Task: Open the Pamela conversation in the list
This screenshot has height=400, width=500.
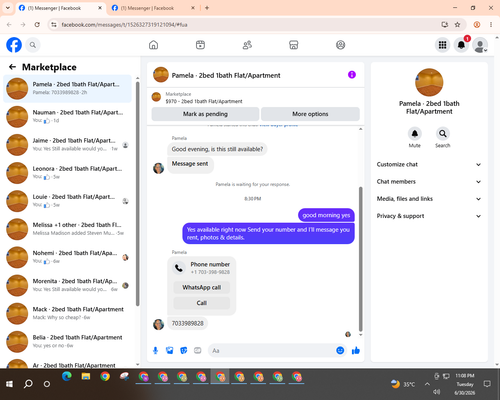Action: 67,89
